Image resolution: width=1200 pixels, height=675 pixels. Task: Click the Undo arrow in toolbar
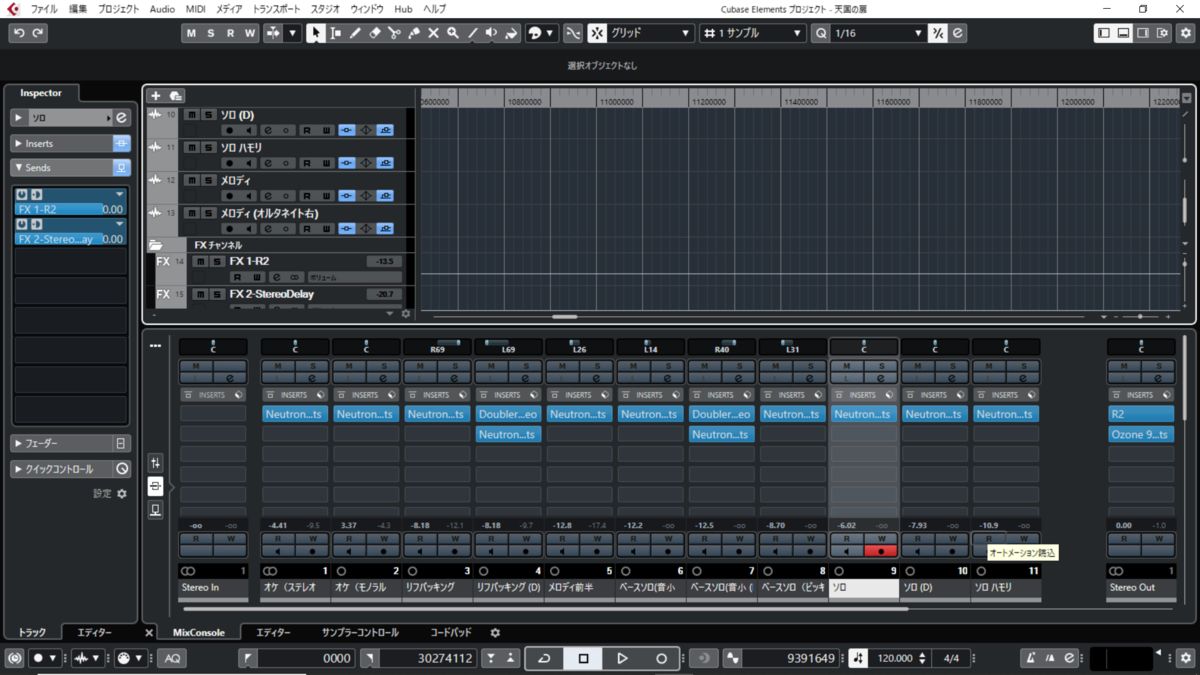pyautogui.click(x=19, y=33)
